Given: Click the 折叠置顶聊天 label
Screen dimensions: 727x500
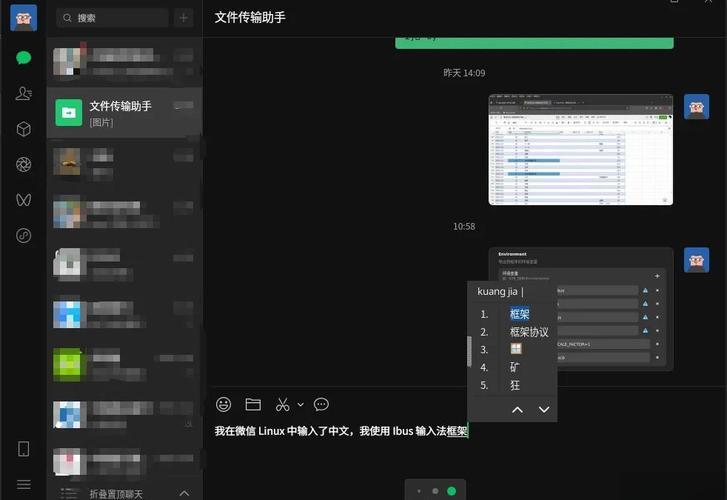Looking at the screenshot, I should click(x=116, y=494).
